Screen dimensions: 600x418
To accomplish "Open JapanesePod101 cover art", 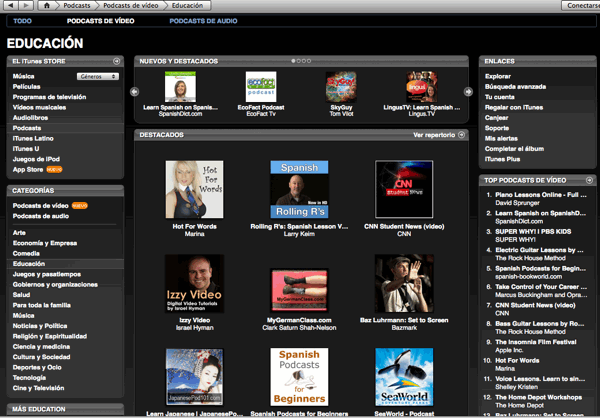I will pyautogui.click(x=194, y=377).
